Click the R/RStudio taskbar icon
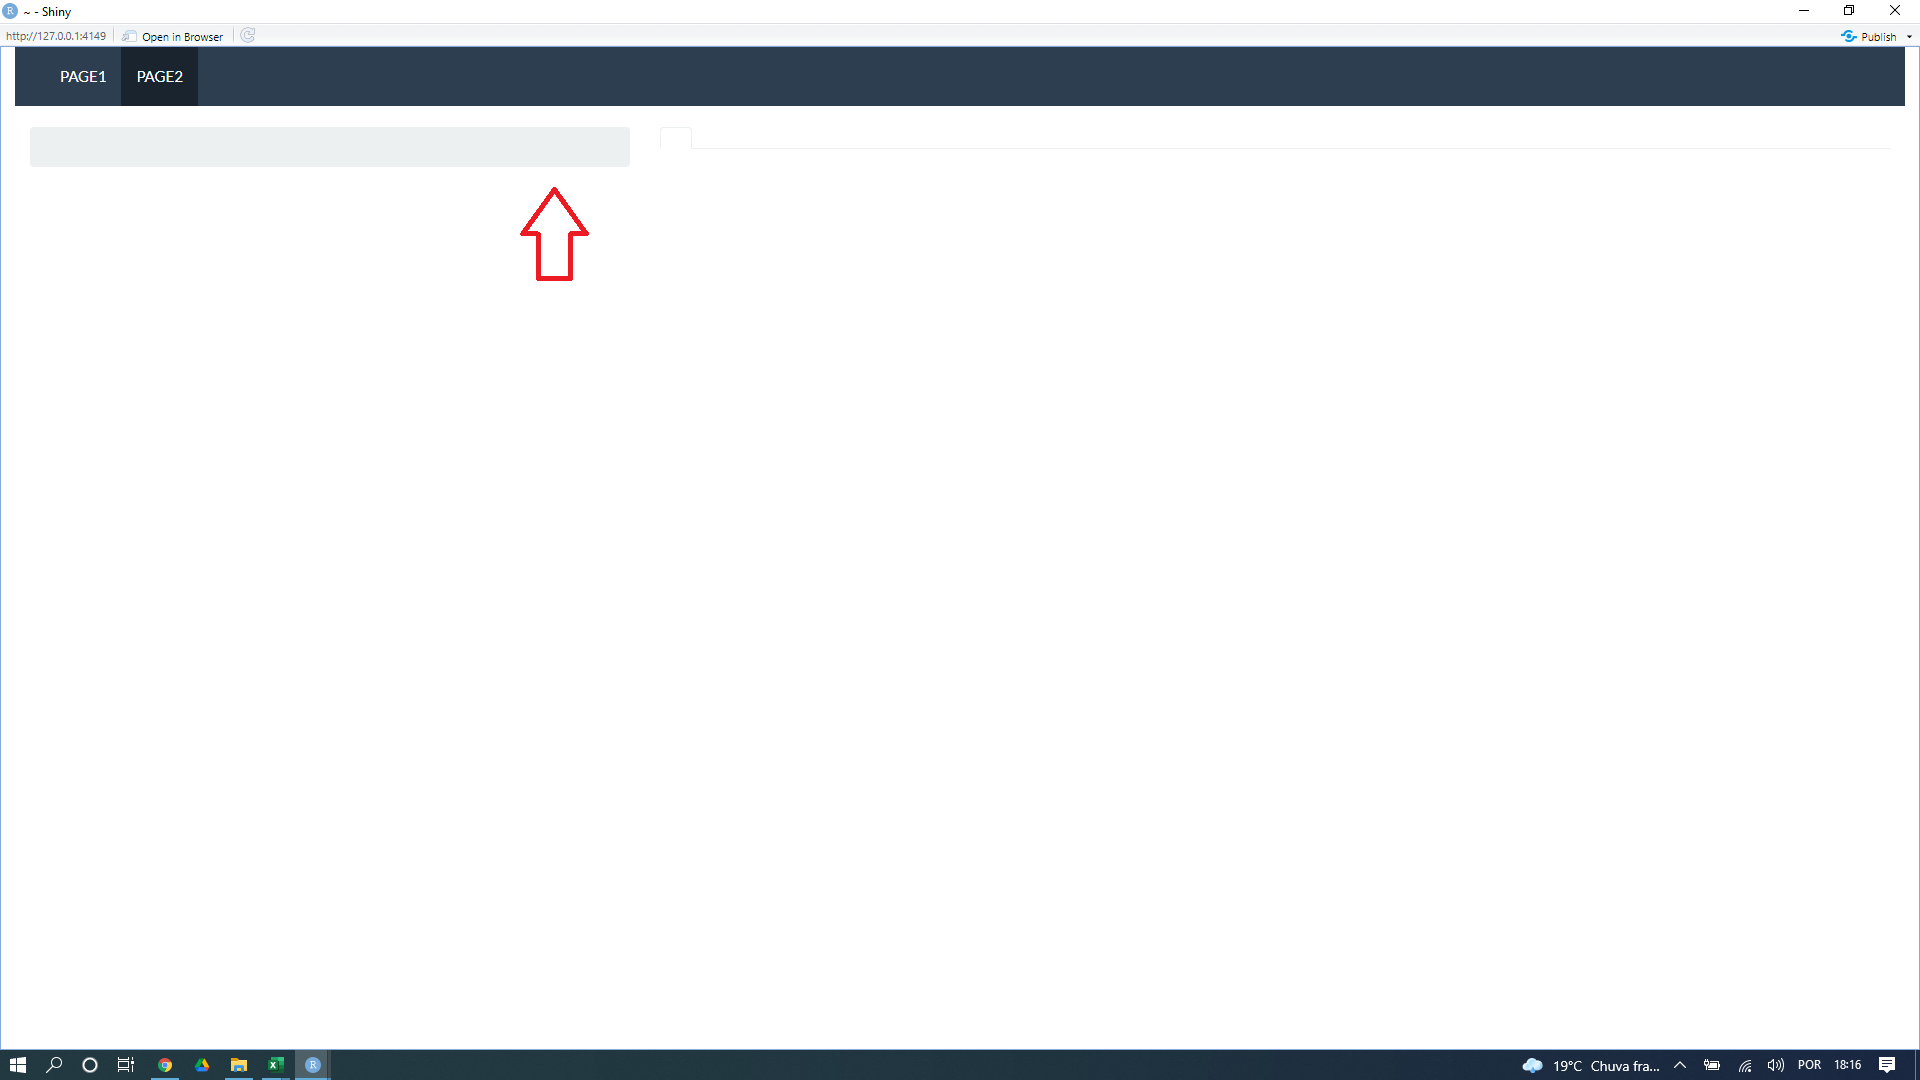 (x=314, y=1064)
